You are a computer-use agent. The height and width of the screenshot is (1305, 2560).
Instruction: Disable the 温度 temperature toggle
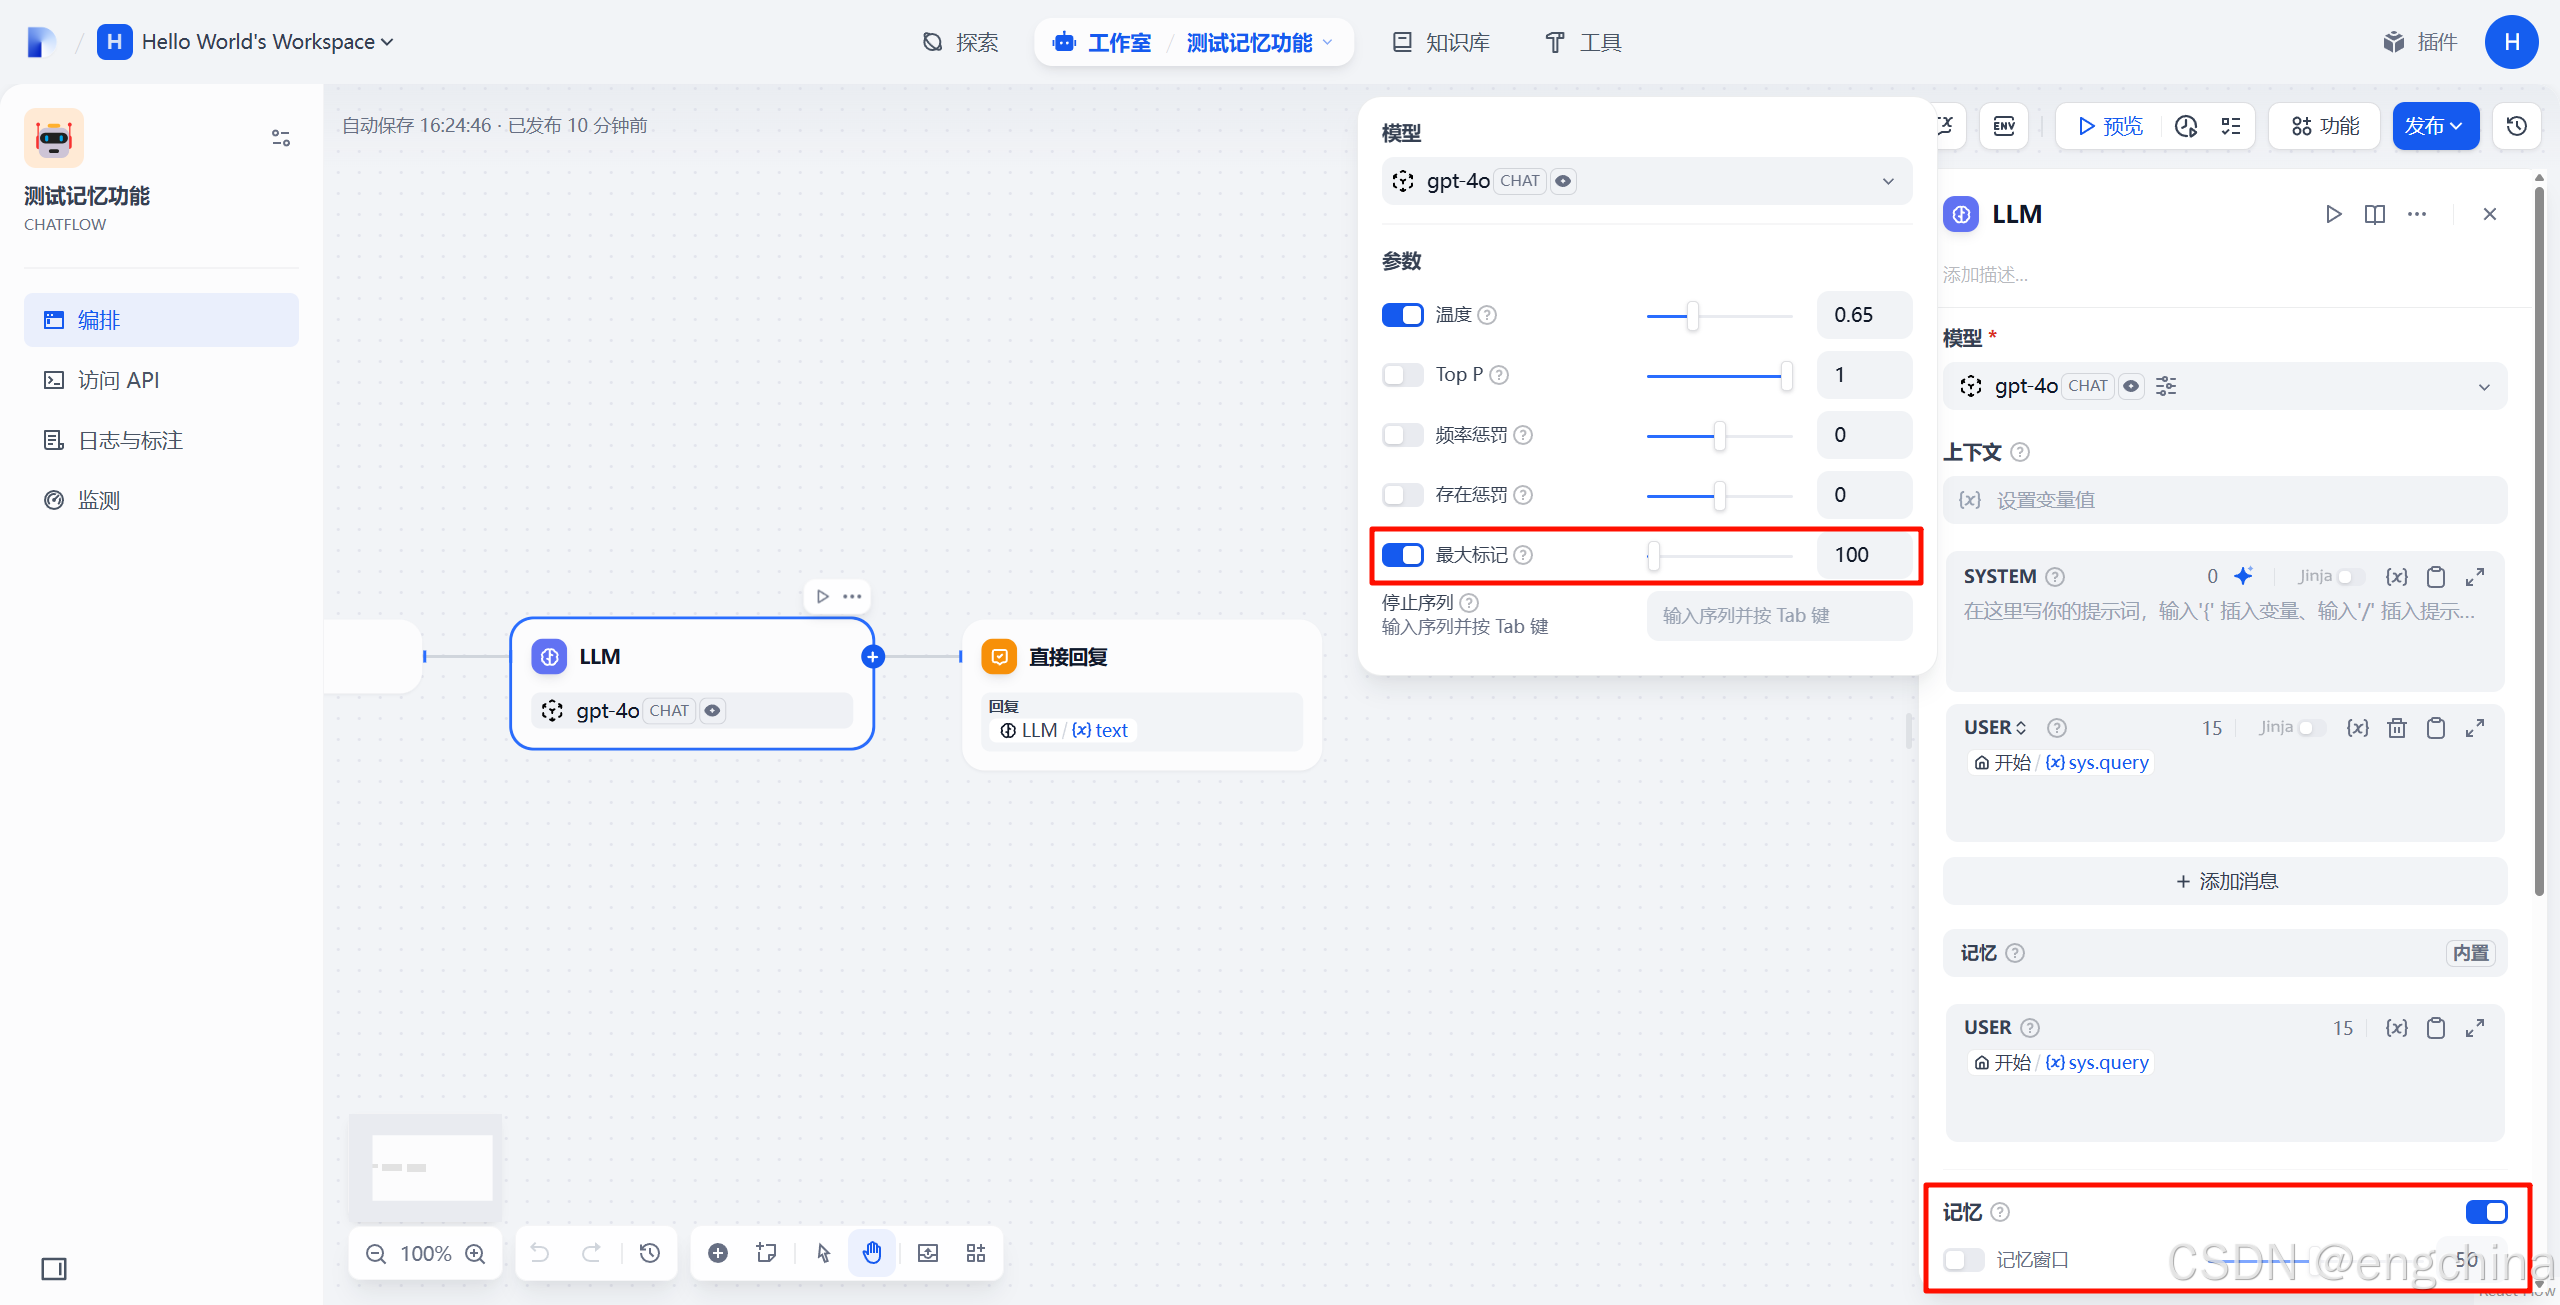click(1402, 315)
